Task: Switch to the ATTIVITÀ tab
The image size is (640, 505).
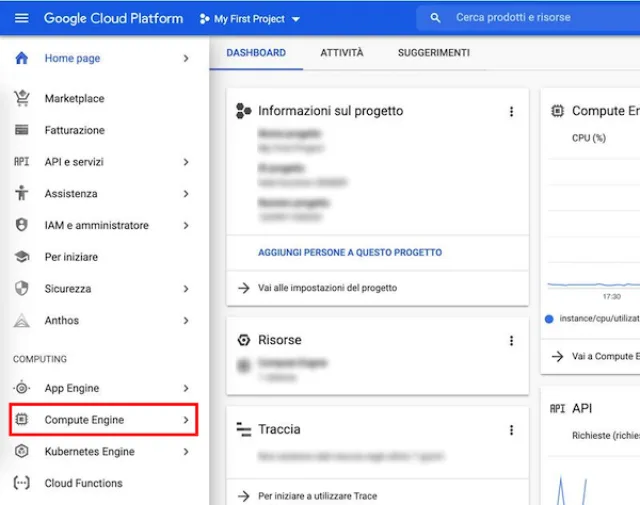Action: click(342, 53)
